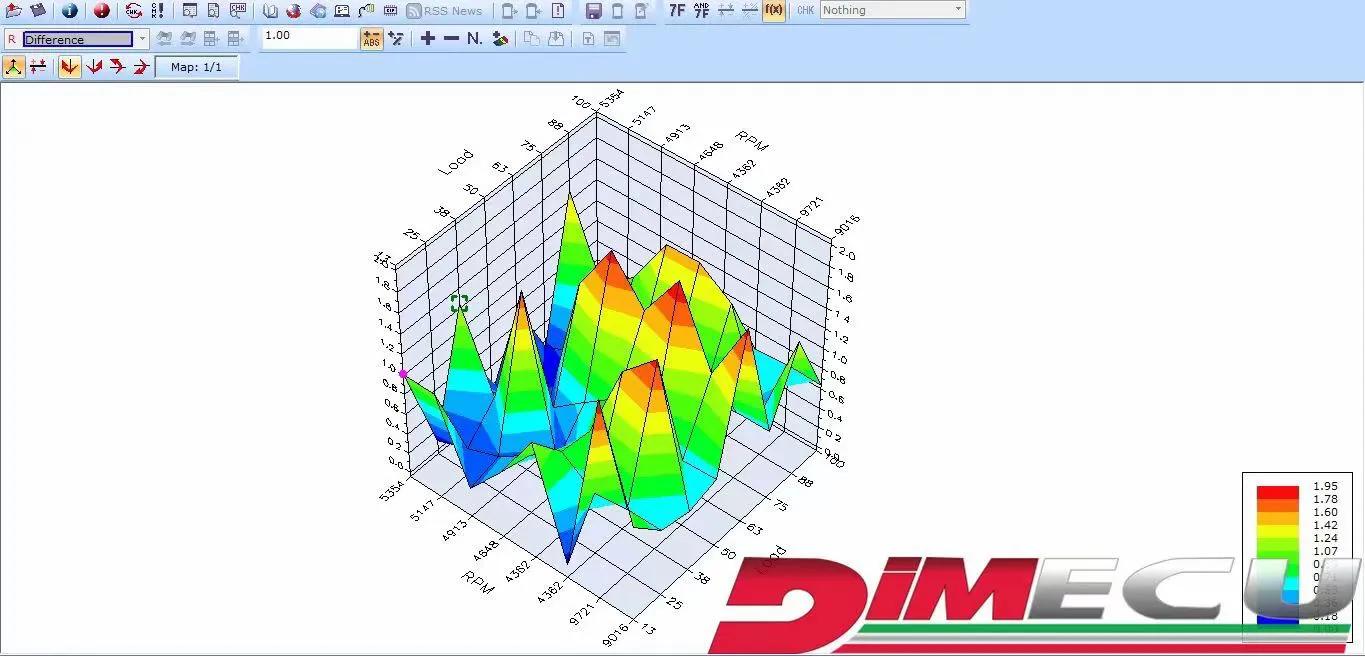Click the green selection marker on the surface
Image resolution: width=1365 pixels, height=657 pixels.
click(x=459, y=303)
